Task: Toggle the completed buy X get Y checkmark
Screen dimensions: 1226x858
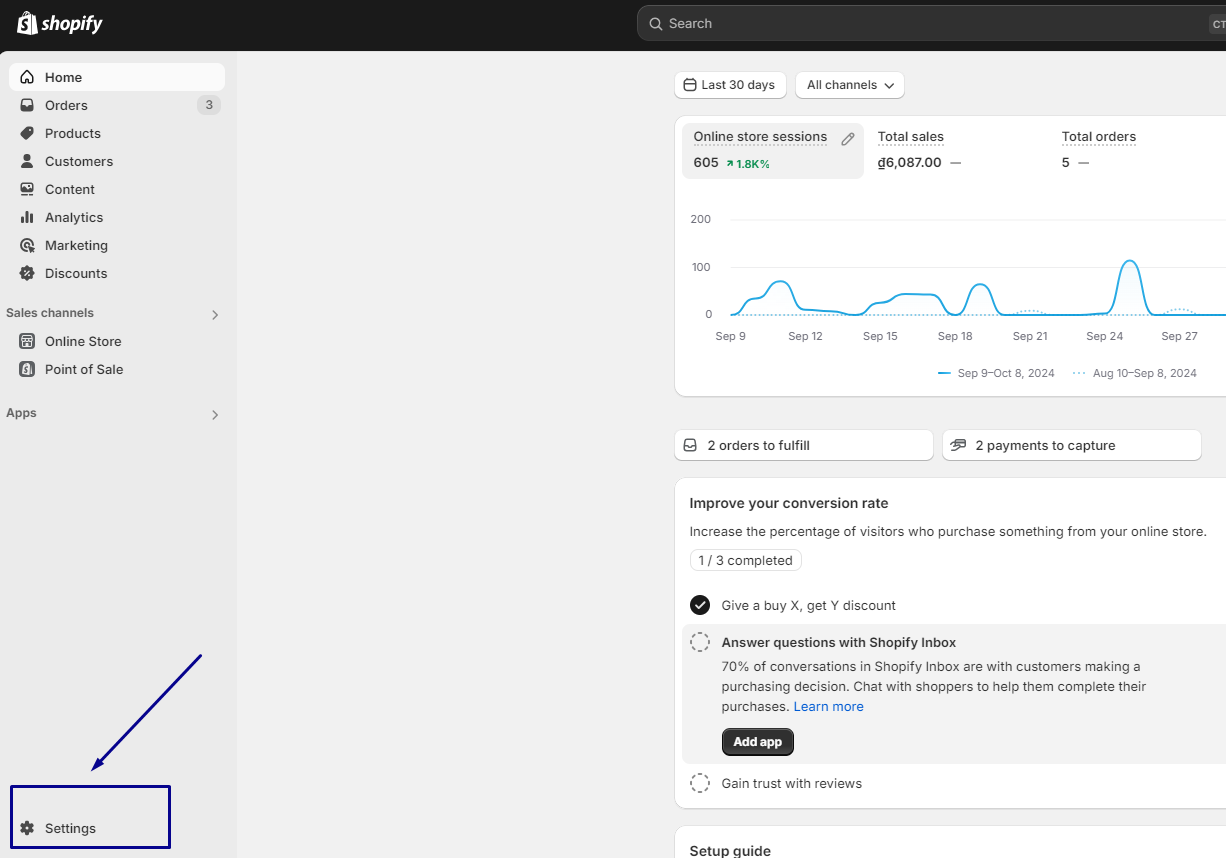Action: (x=700, y=605)
